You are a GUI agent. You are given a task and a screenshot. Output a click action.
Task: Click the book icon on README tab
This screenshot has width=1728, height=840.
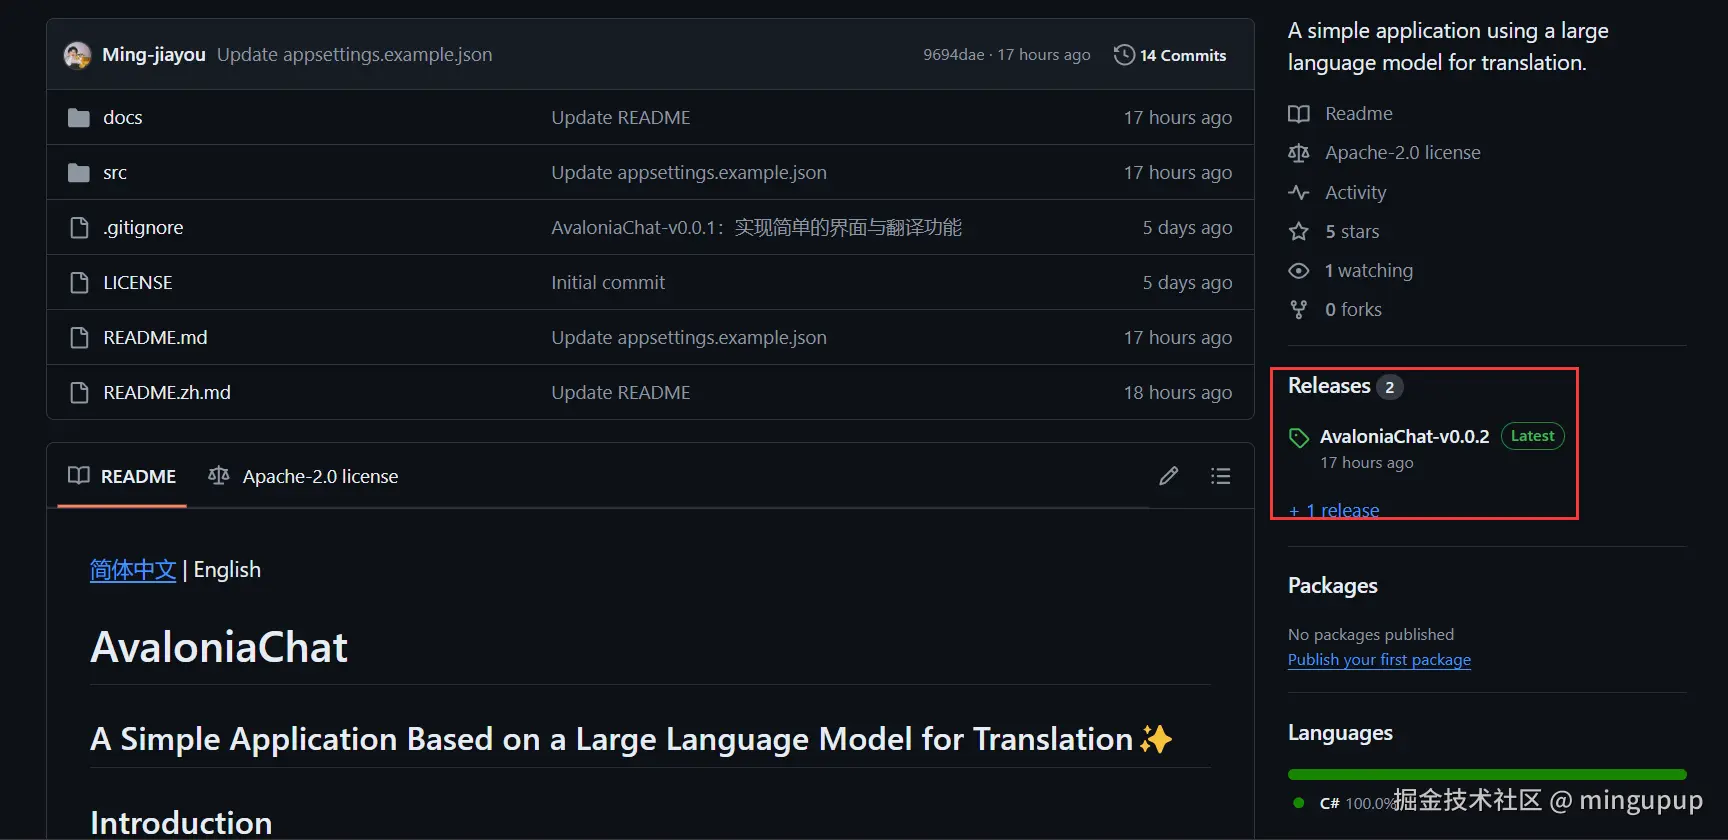79,476
